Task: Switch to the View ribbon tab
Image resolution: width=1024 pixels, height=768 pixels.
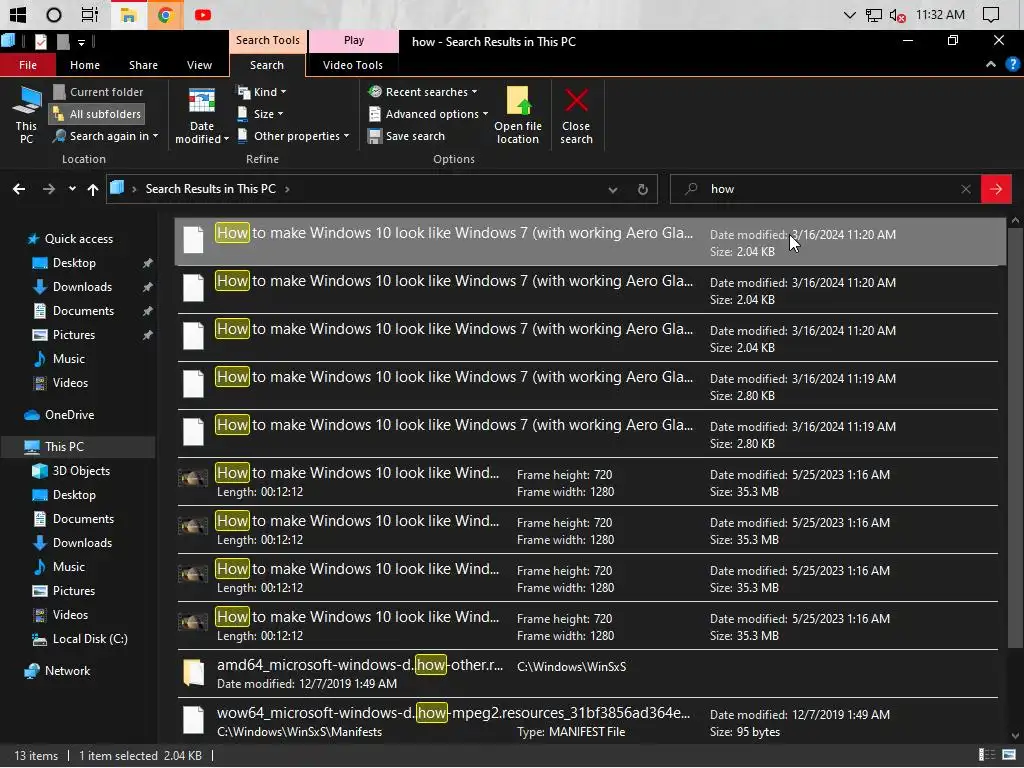Action: pos(199,65)
